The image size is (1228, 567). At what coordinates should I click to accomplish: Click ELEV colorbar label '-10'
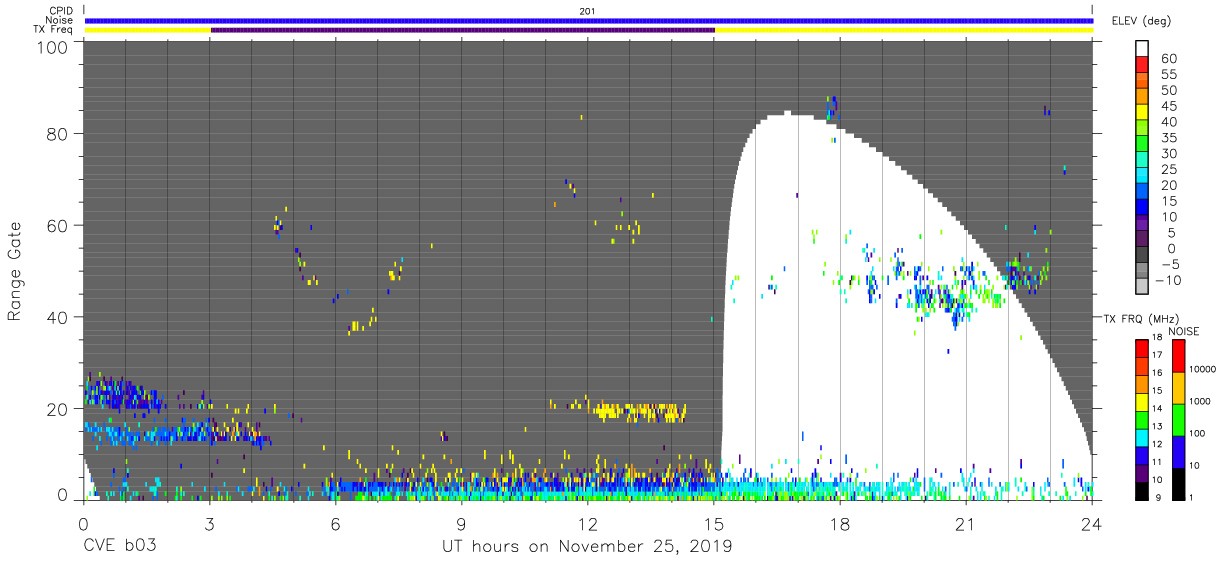1170,279
